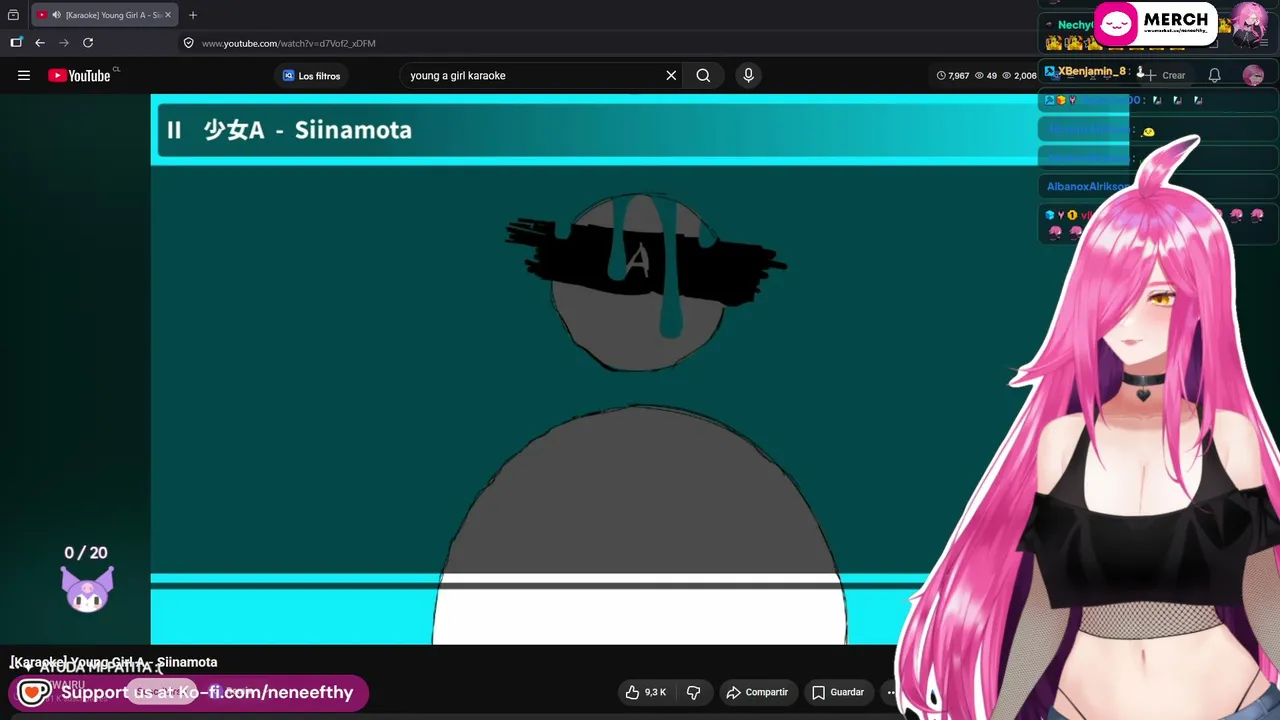This screenshot has height=720, width=1280.
Task: Open YouTube notifications bell
Action: pyautogui.click(x=1214, y=75)
